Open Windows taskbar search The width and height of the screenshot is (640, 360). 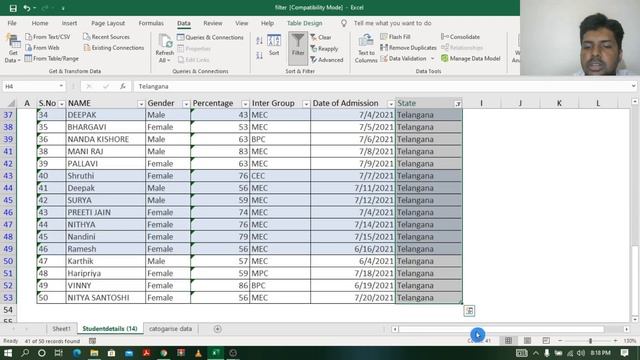[x=25, y=353]
